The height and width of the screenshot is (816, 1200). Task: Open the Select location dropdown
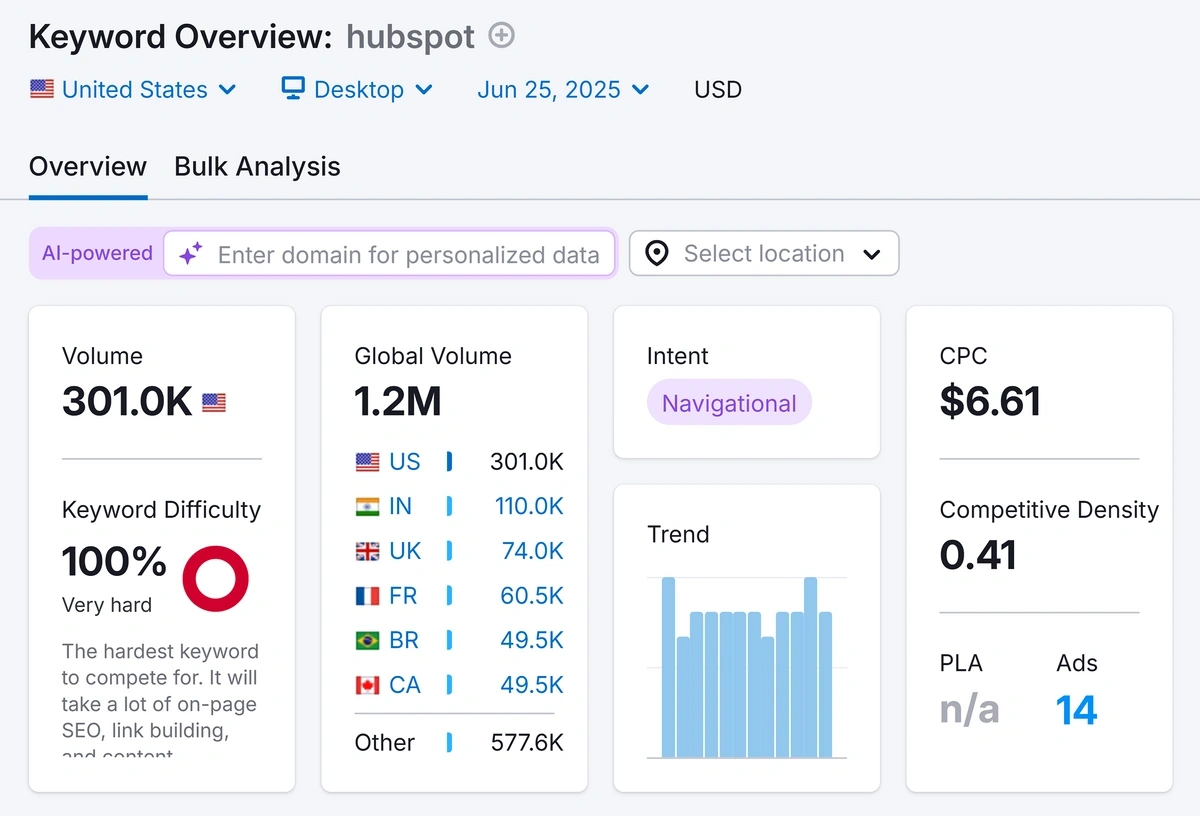pyautogui.click(x=764, y=253)
